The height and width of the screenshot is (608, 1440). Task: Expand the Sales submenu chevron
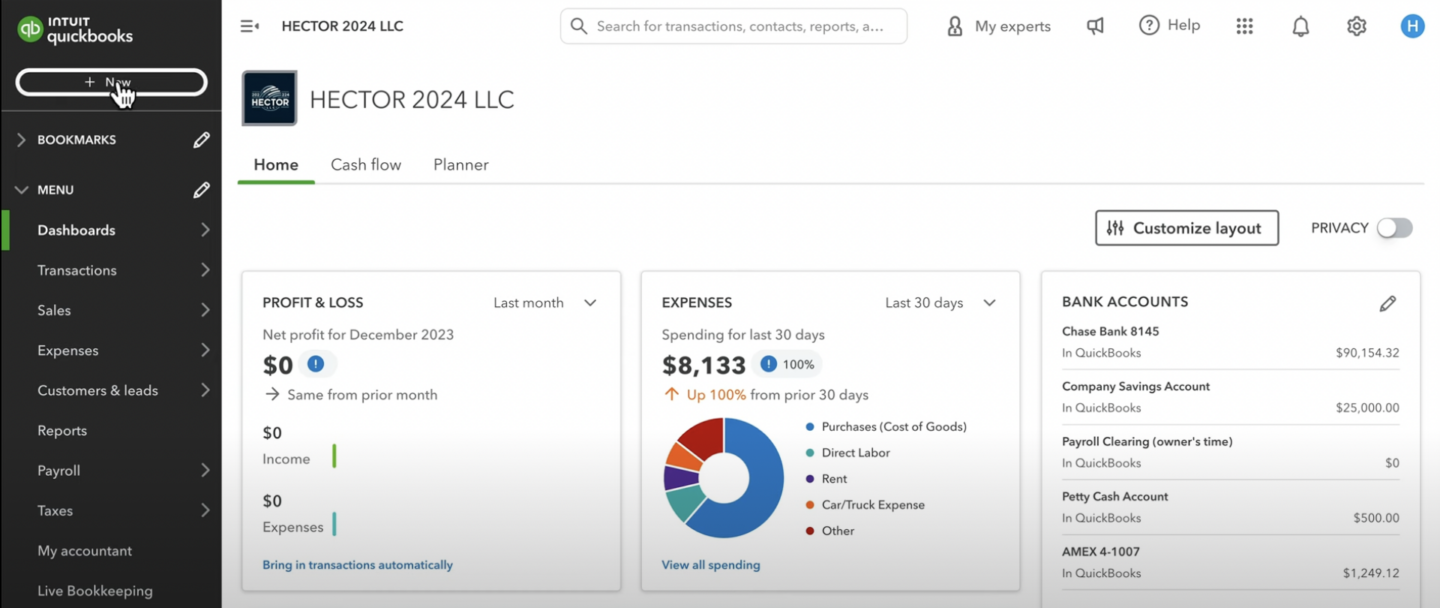pyautogui.click(x=205, y=310)
